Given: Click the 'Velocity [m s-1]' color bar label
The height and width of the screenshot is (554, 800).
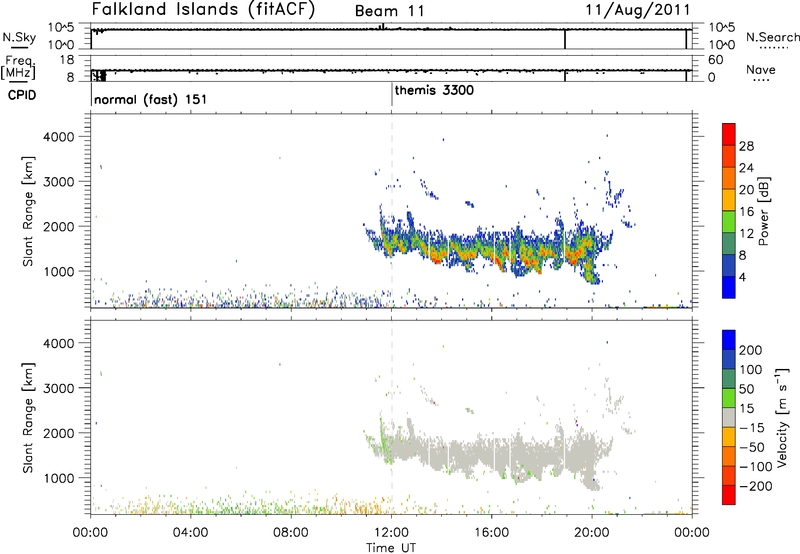Looking at the screenshot, I should pos(782,417).
